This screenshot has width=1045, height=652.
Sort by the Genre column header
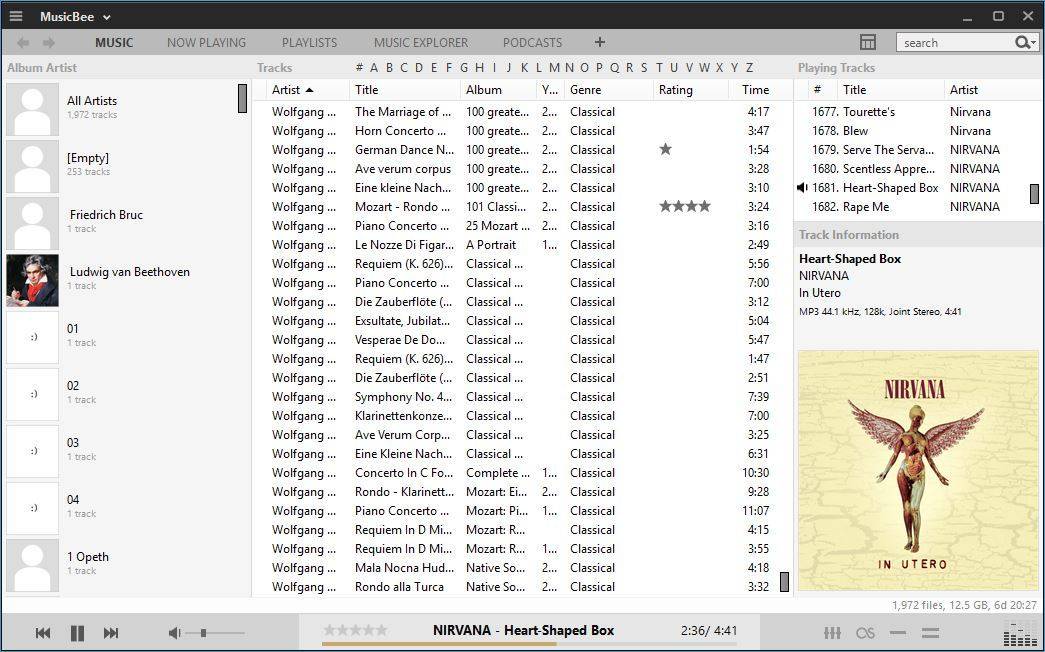[608, 89]
